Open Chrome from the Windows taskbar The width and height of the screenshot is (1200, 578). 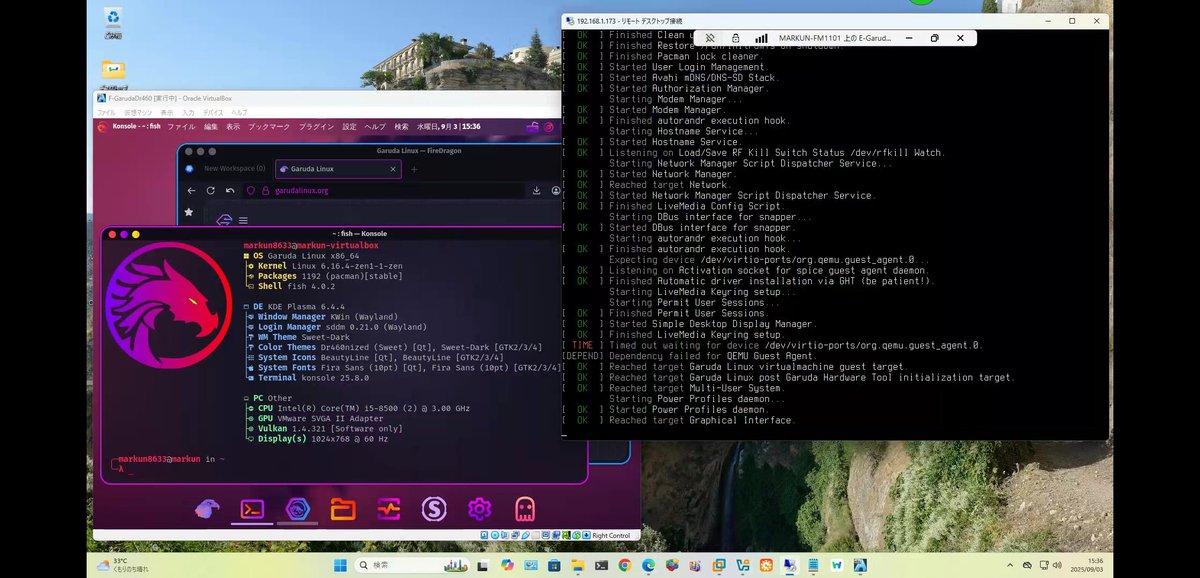pyautogui.click(x=623, y=565)
